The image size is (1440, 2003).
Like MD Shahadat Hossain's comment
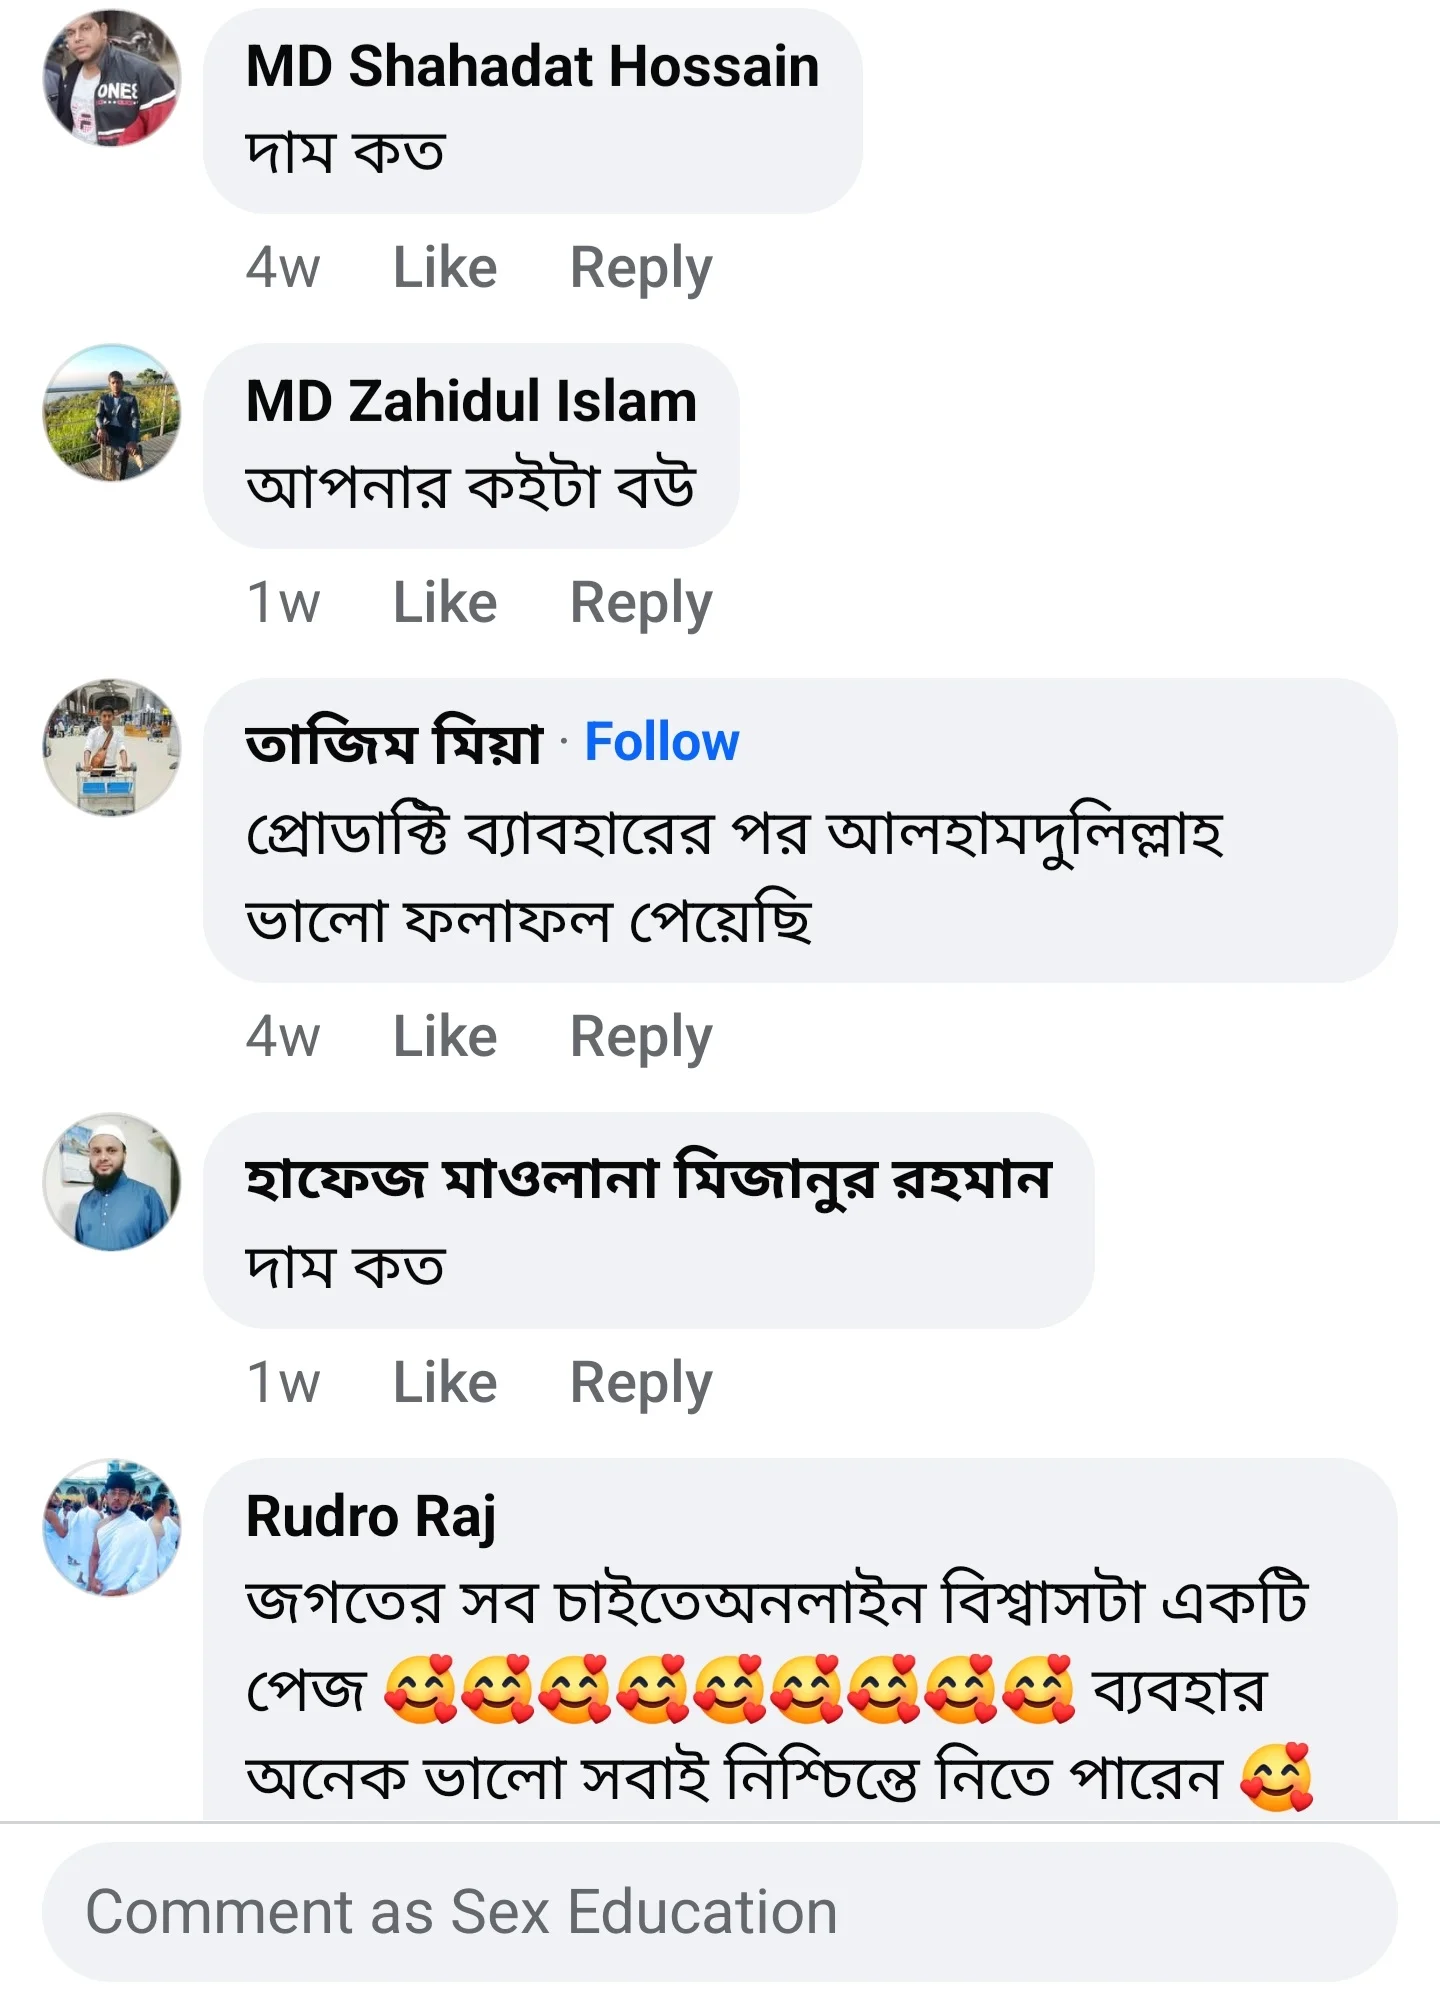click(x=445, y=267)
